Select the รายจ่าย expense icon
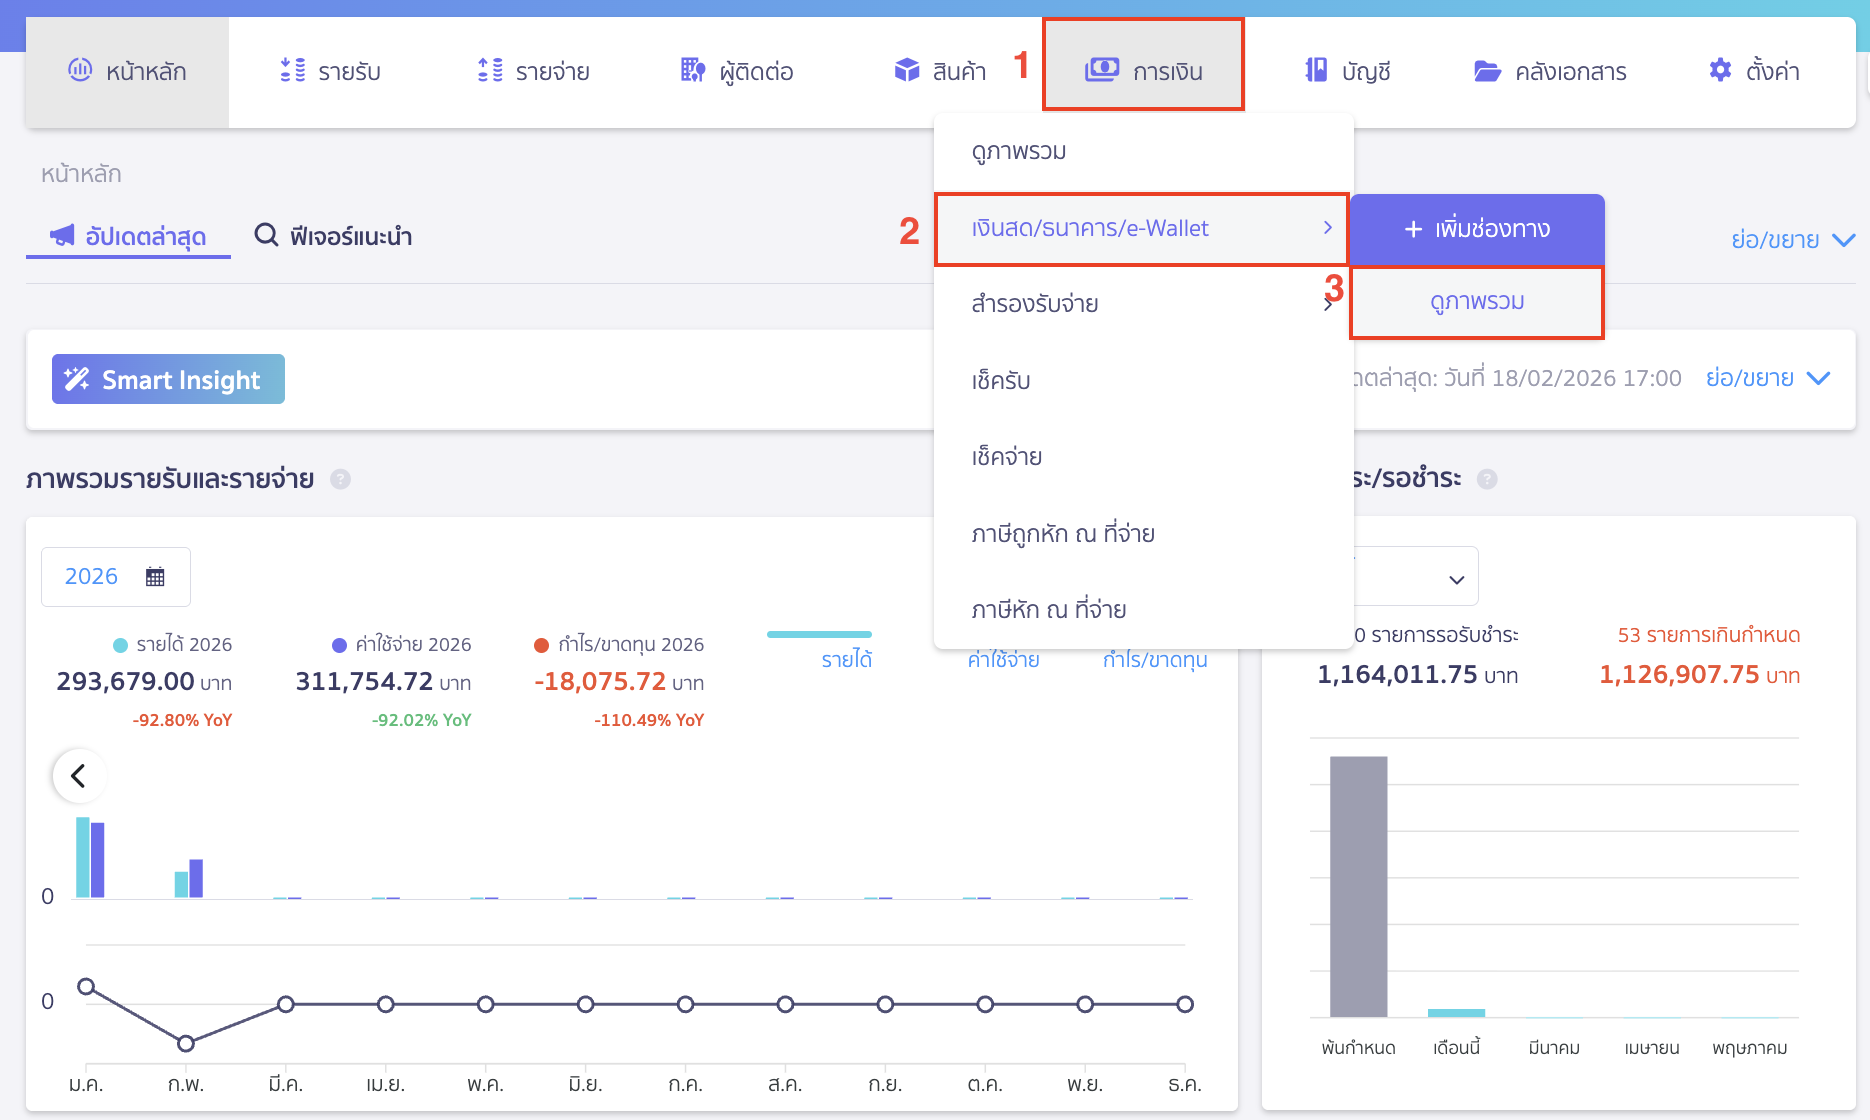The width and height of the screenshot is (1870, 1120). coord(489,70)
